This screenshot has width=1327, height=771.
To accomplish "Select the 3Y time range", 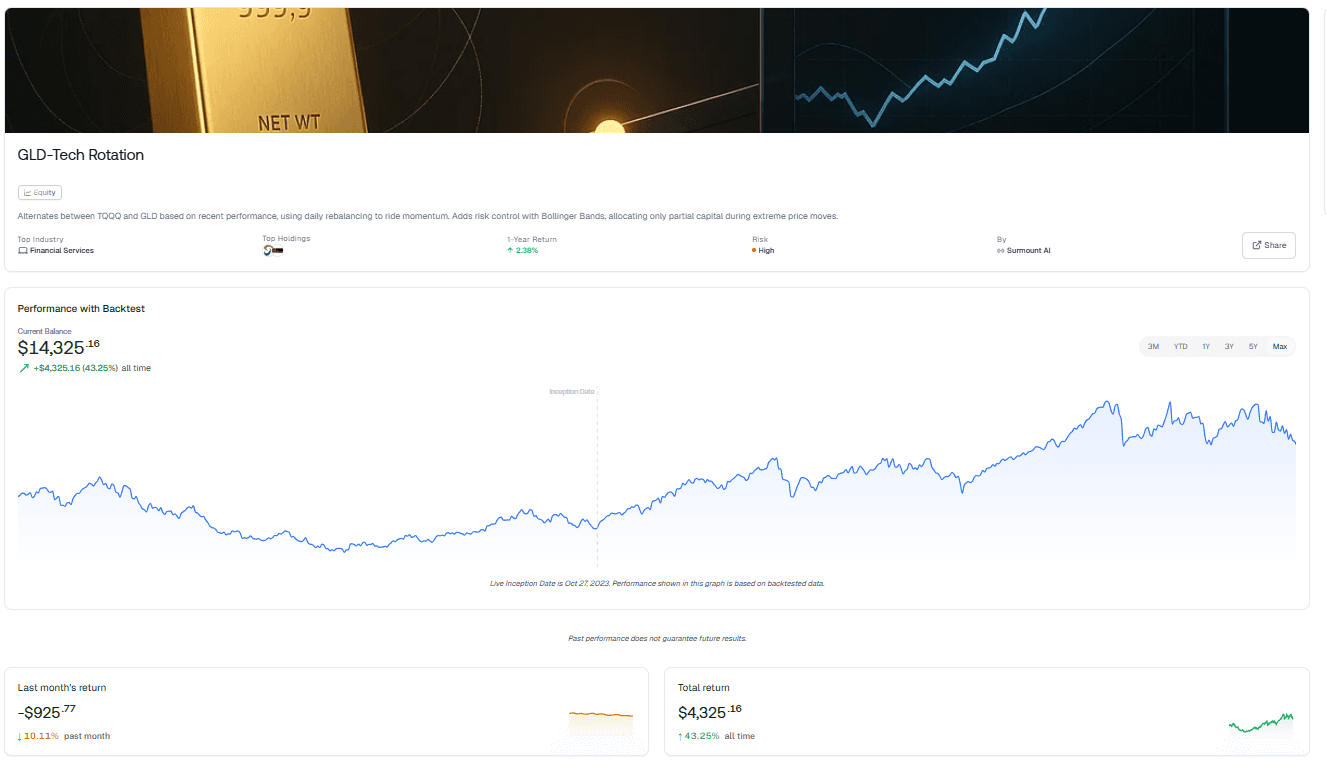I will (1229, 346).
